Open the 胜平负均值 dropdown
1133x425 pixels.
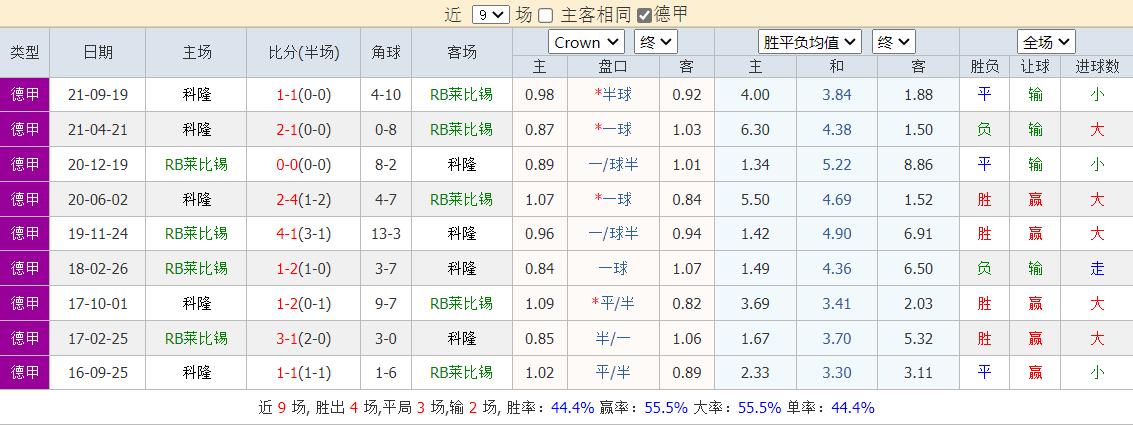click(x=809, y=42)
